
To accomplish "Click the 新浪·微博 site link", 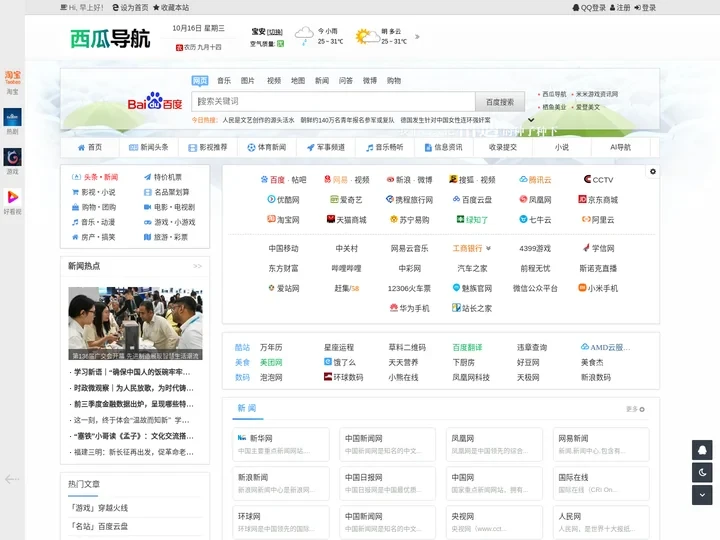I will (x=409, y=180).
